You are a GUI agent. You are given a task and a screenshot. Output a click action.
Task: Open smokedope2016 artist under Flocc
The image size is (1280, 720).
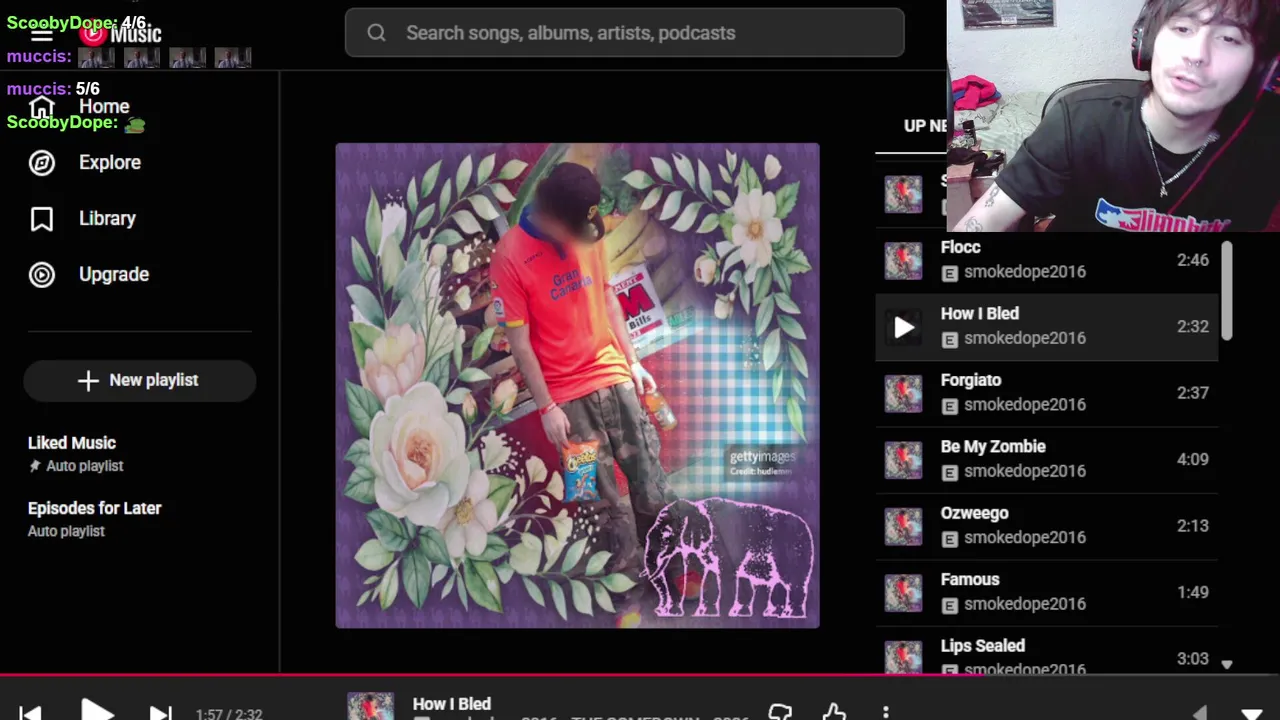1025,272
